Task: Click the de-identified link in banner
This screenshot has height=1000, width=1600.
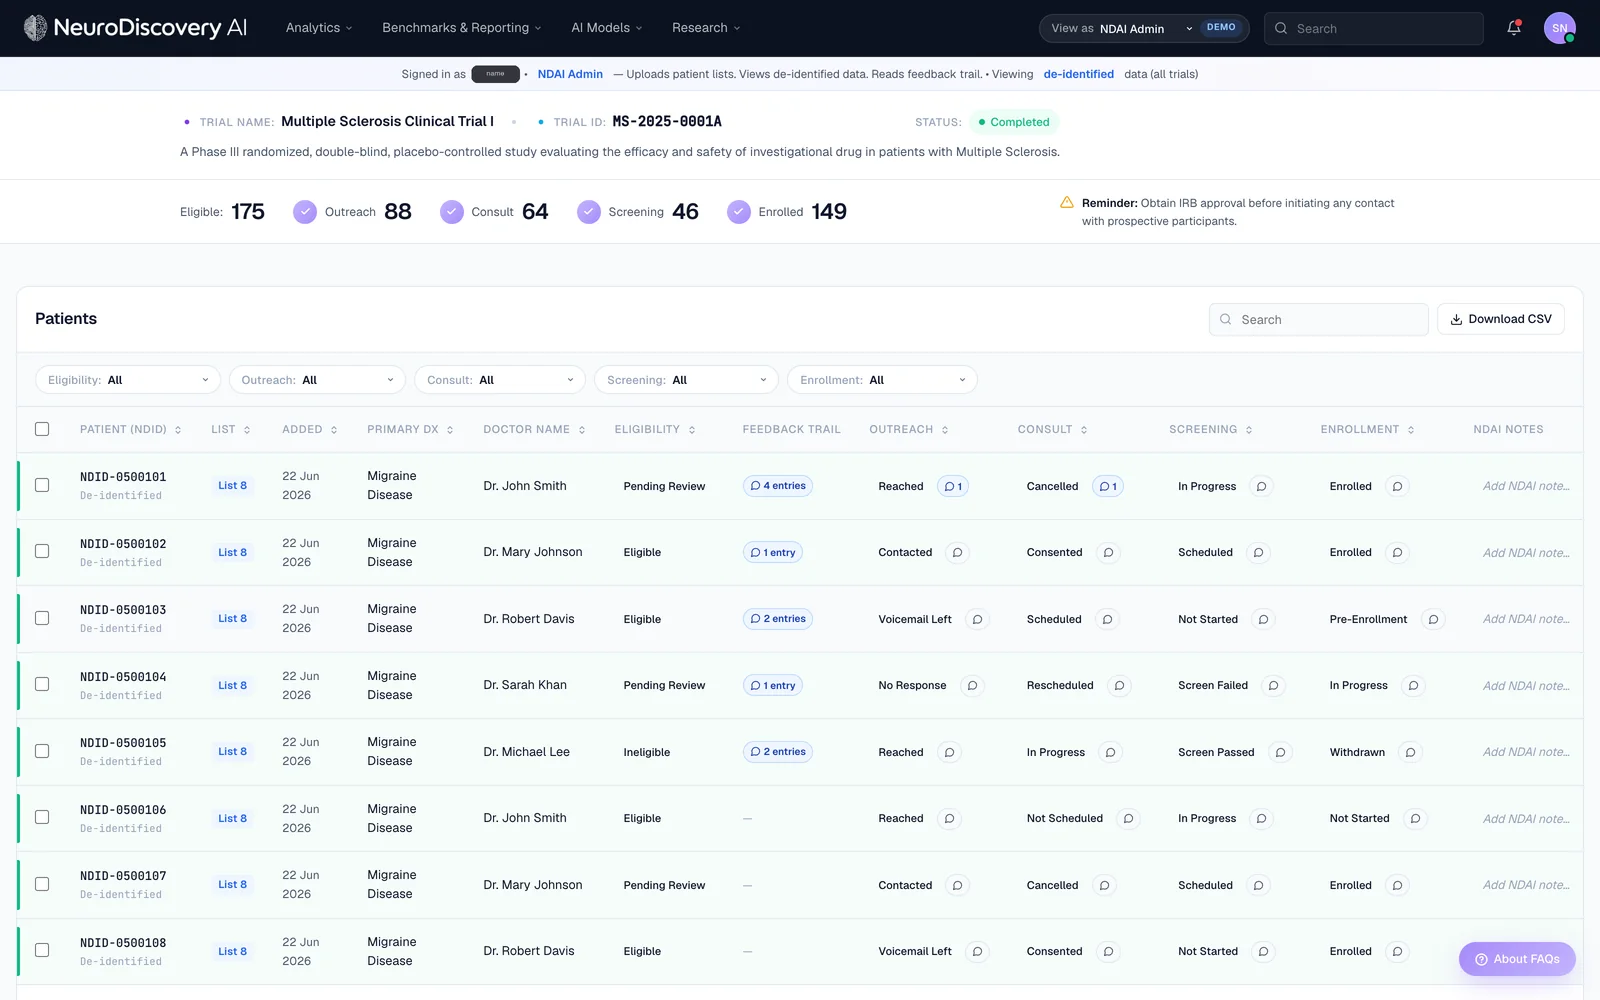Action: (1078, 74)
